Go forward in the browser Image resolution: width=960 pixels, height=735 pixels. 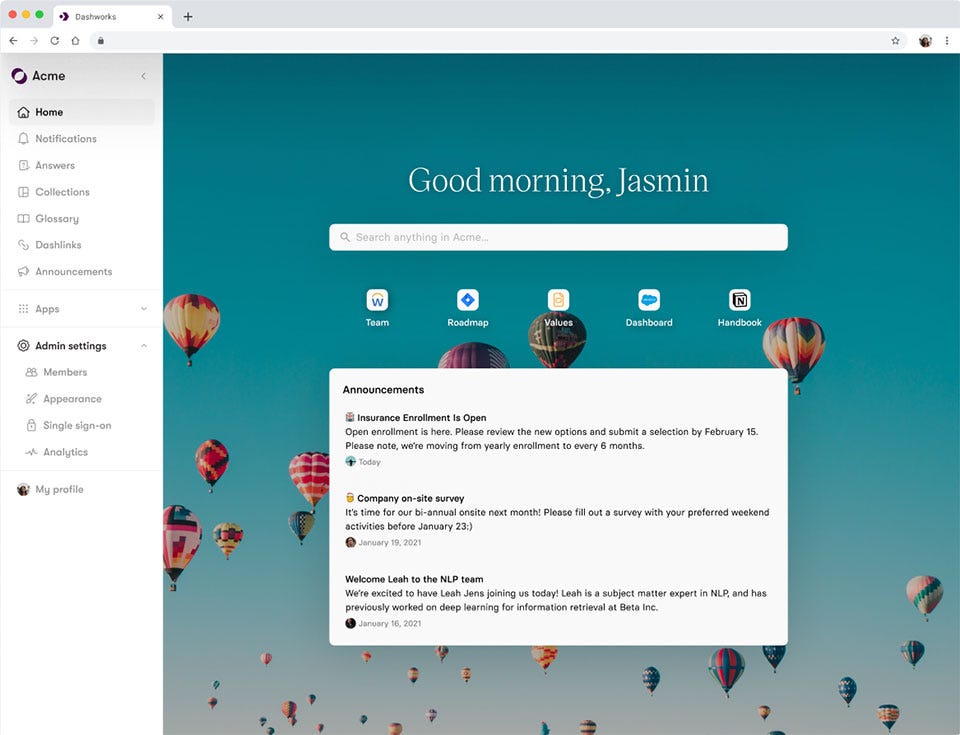(x=34, y=40)
